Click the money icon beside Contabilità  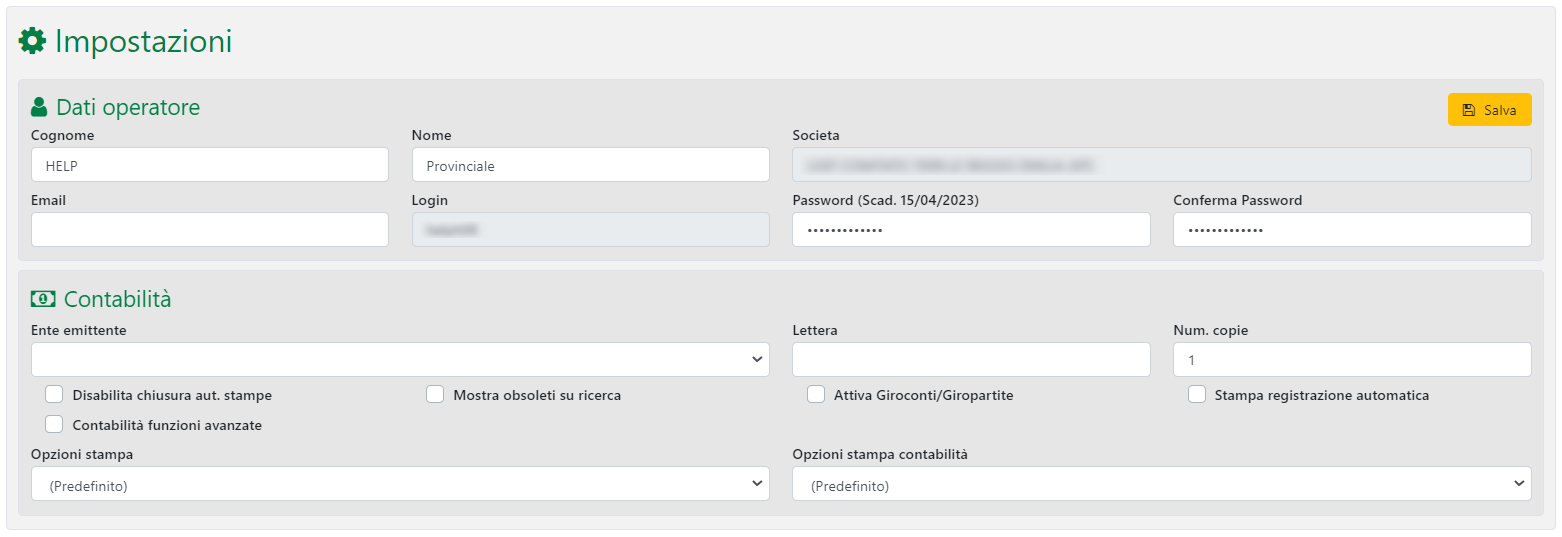pos(43,299)
